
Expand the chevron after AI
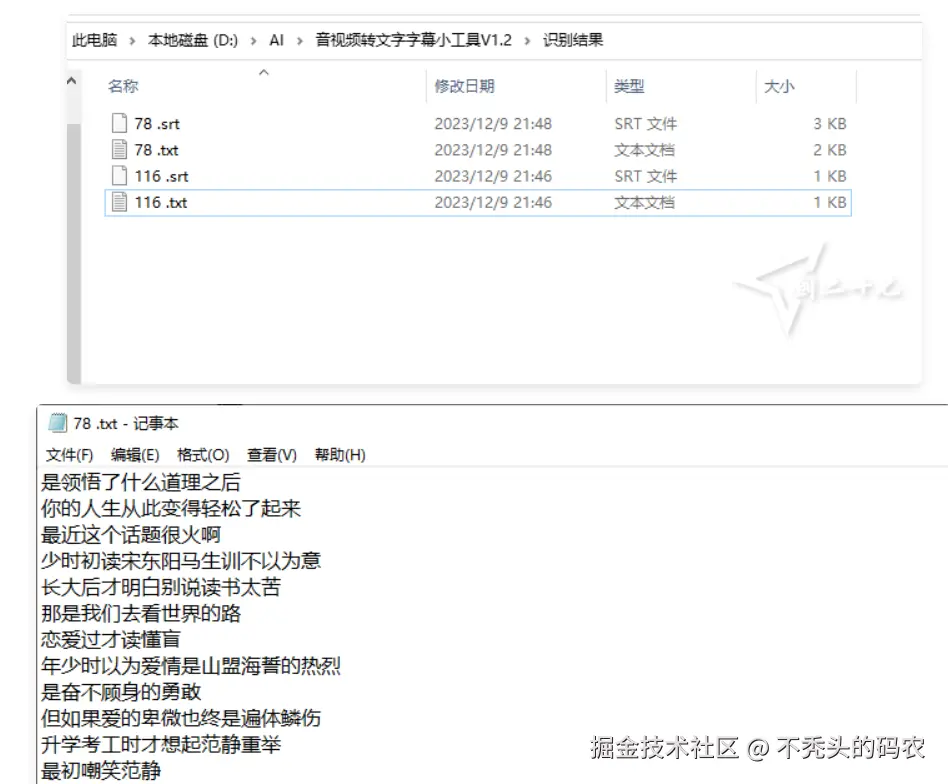click(299, 41)
